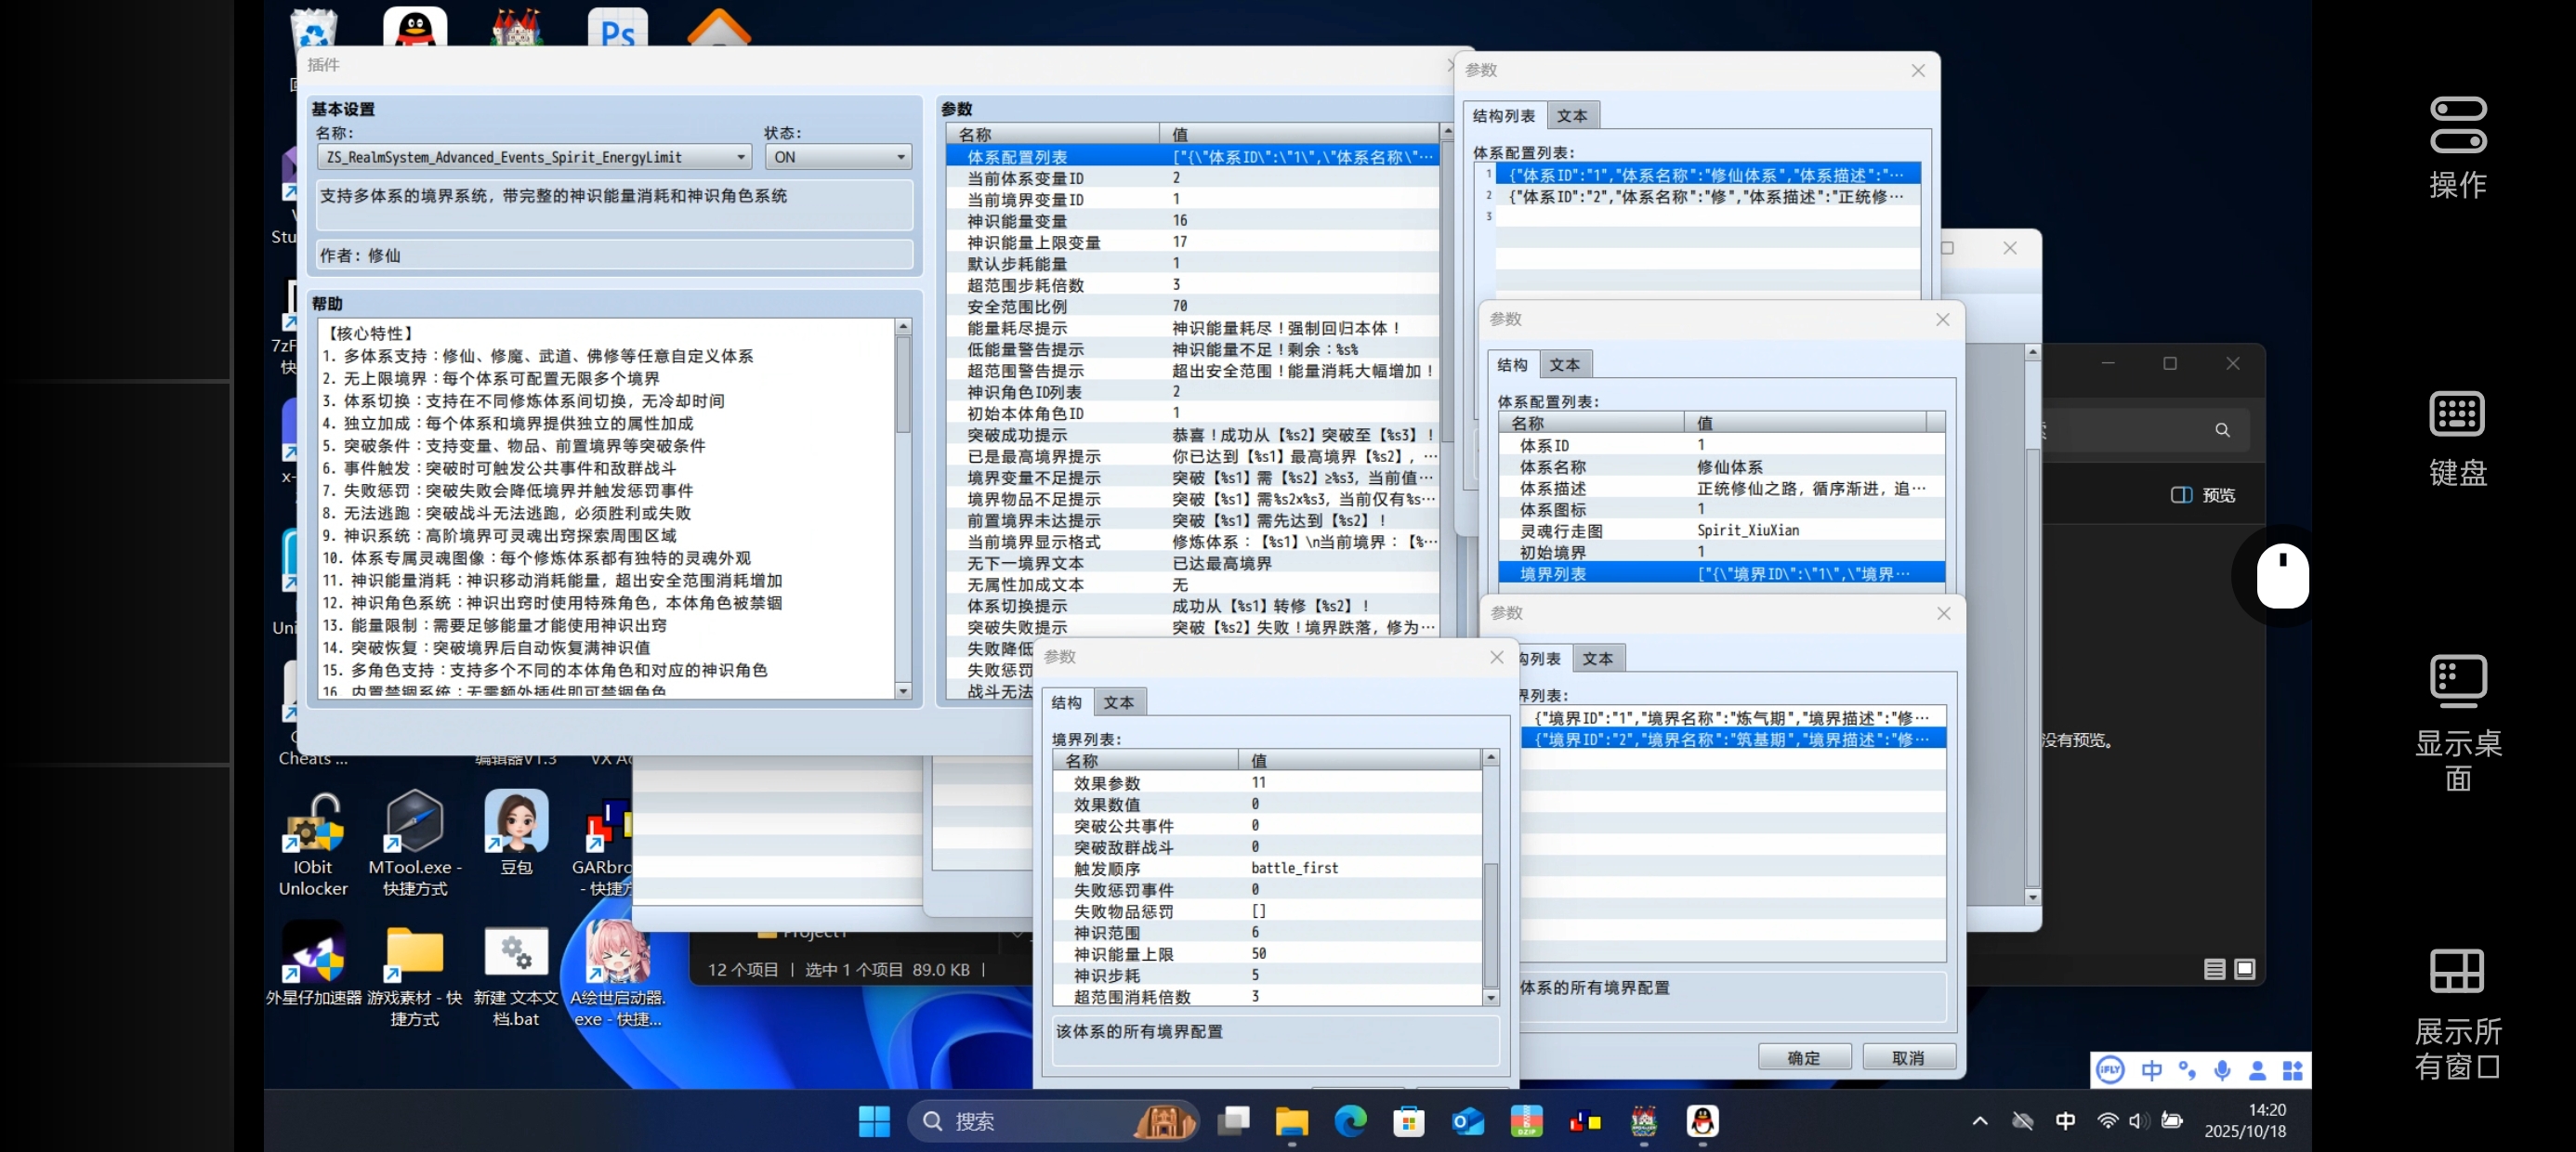The width and height of the screenshot is (2576, 1152).
Task: Select the 体系名称 row 修仙体系
Action: 1720,467
